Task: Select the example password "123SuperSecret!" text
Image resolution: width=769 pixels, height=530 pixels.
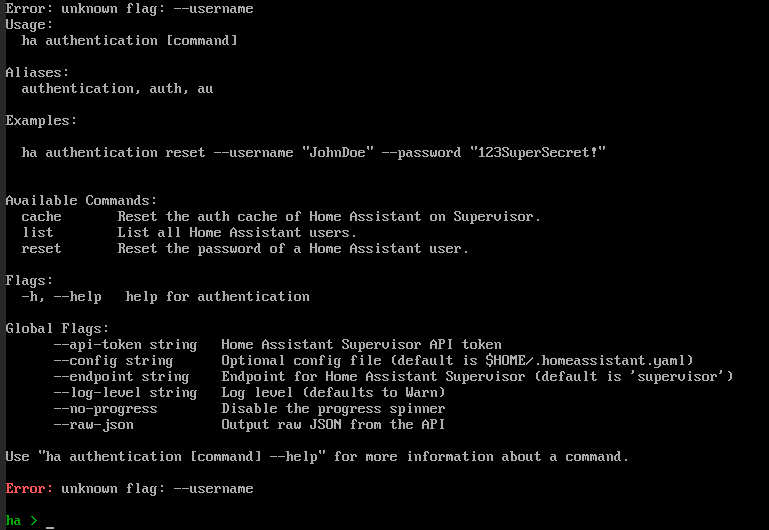Action: coord(537,153)
